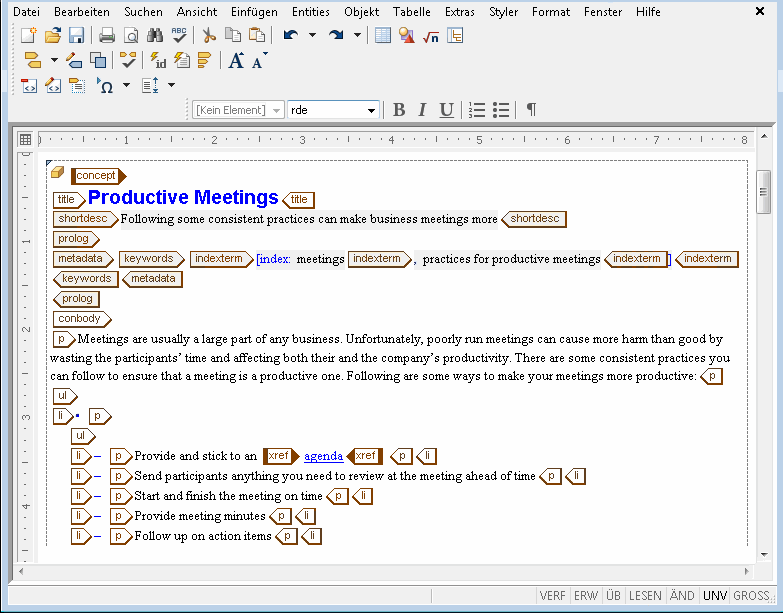Open the Tabelle menu

coord(411,11)
